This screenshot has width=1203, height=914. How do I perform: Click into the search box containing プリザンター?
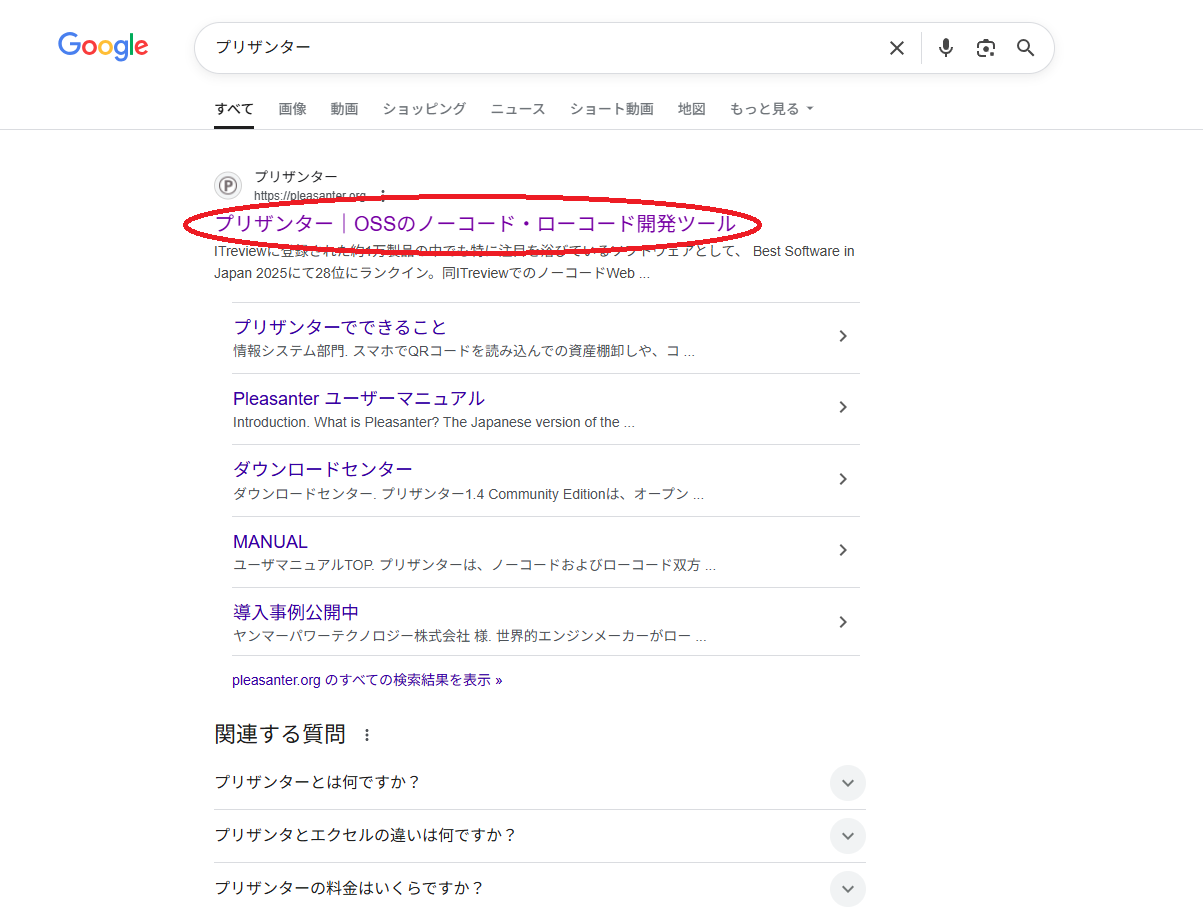point(540,48)
